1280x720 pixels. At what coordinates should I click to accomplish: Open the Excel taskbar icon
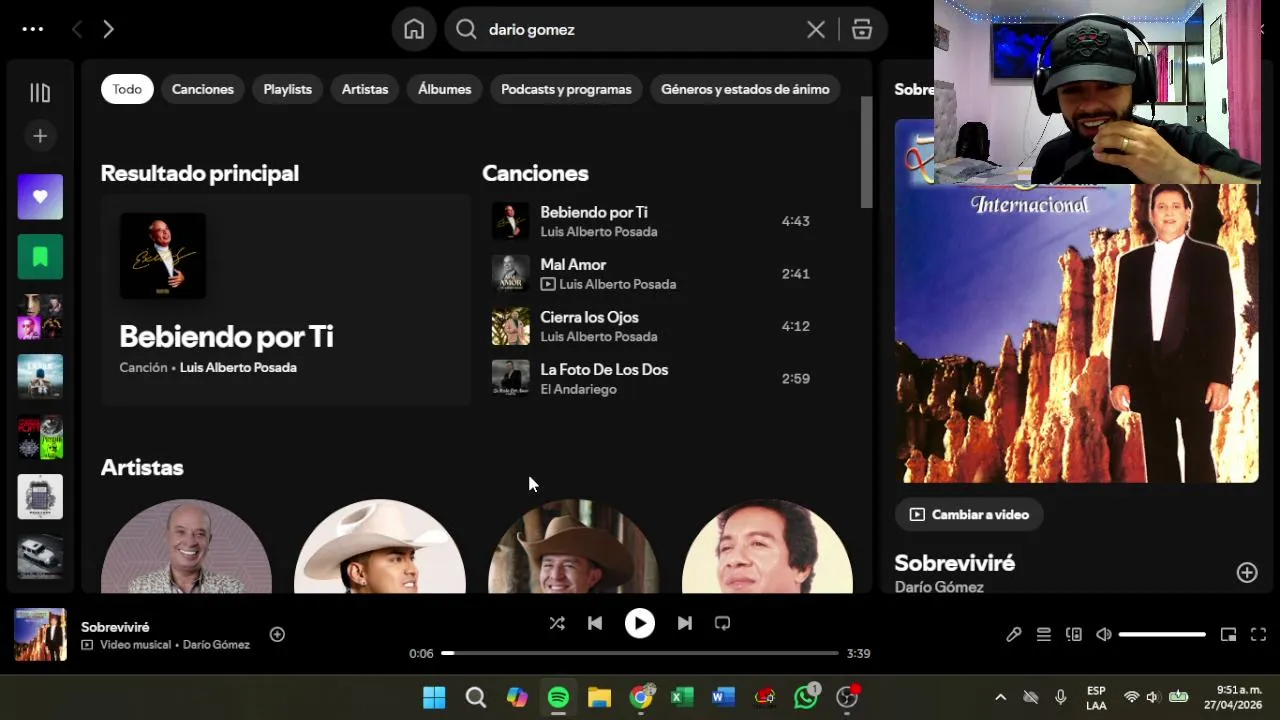pyautogui.click(x=682, y=697)
